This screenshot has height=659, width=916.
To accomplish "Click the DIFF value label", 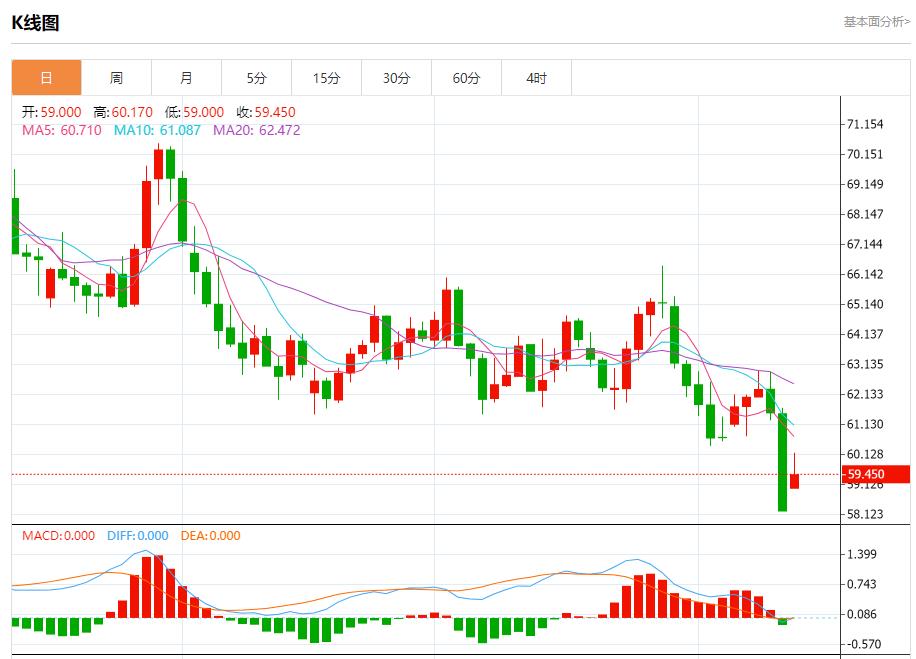I will coord(137,536).
